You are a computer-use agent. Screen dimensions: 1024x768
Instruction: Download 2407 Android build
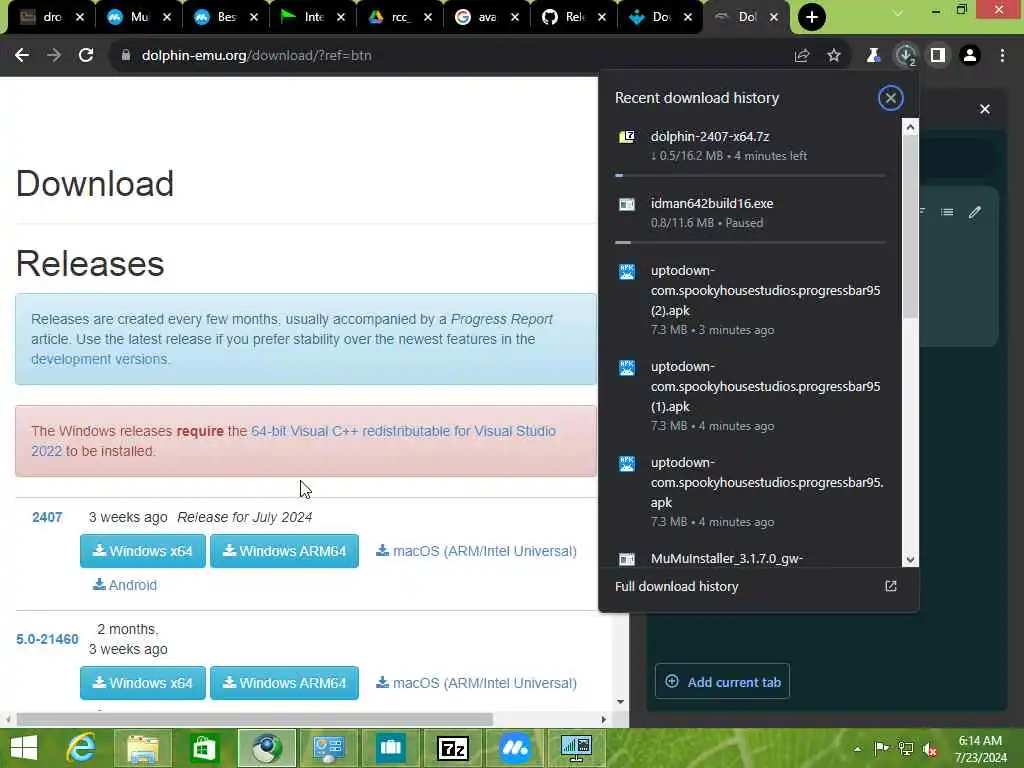click(x=125, y=585)
